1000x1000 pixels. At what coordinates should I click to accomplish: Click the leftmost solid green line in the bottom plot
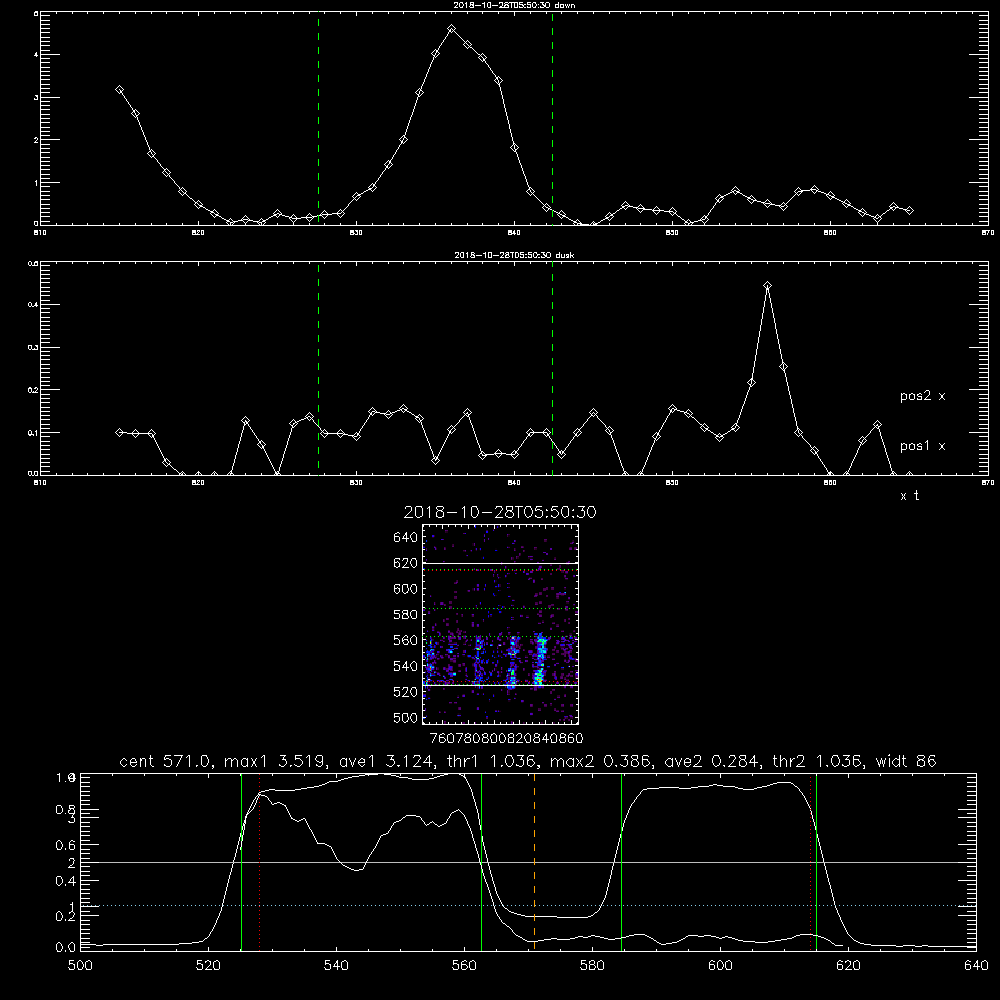(x=241, y=861)
